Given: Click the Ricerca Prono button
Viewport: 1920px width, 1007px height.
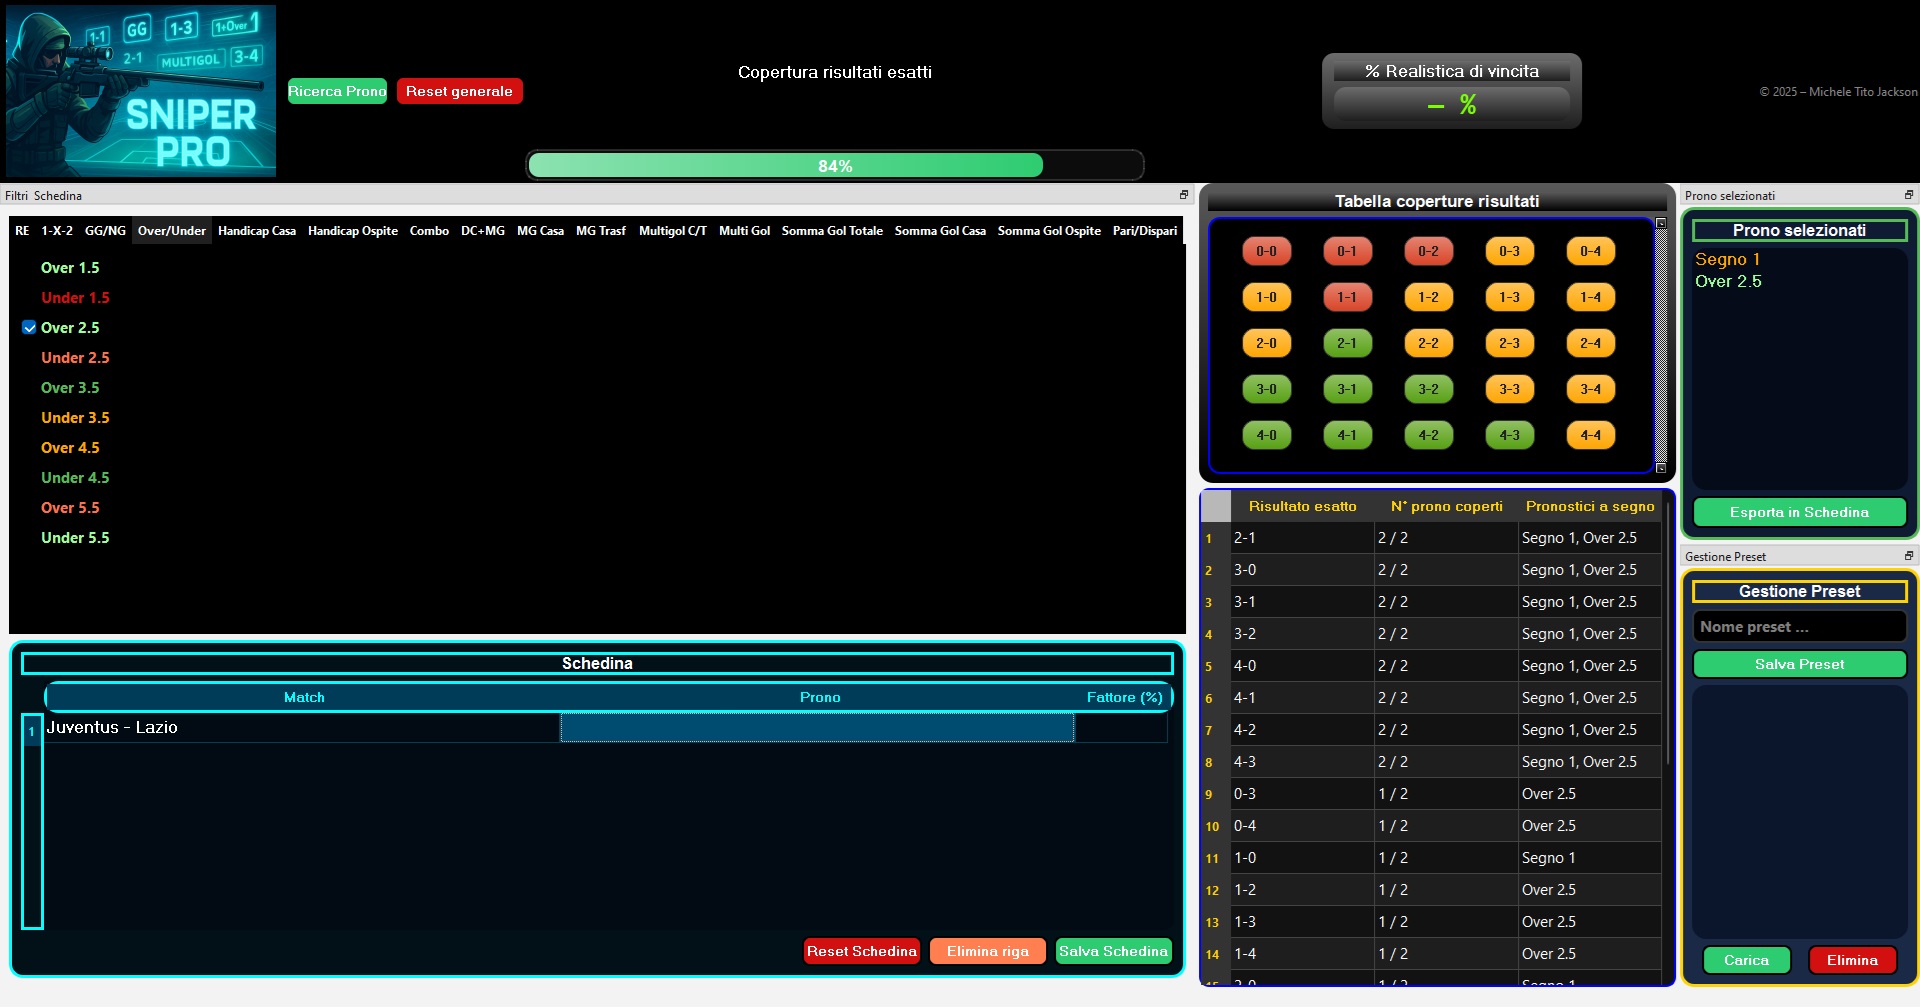Looking at the screenshot, I should (x=337, y=91).
